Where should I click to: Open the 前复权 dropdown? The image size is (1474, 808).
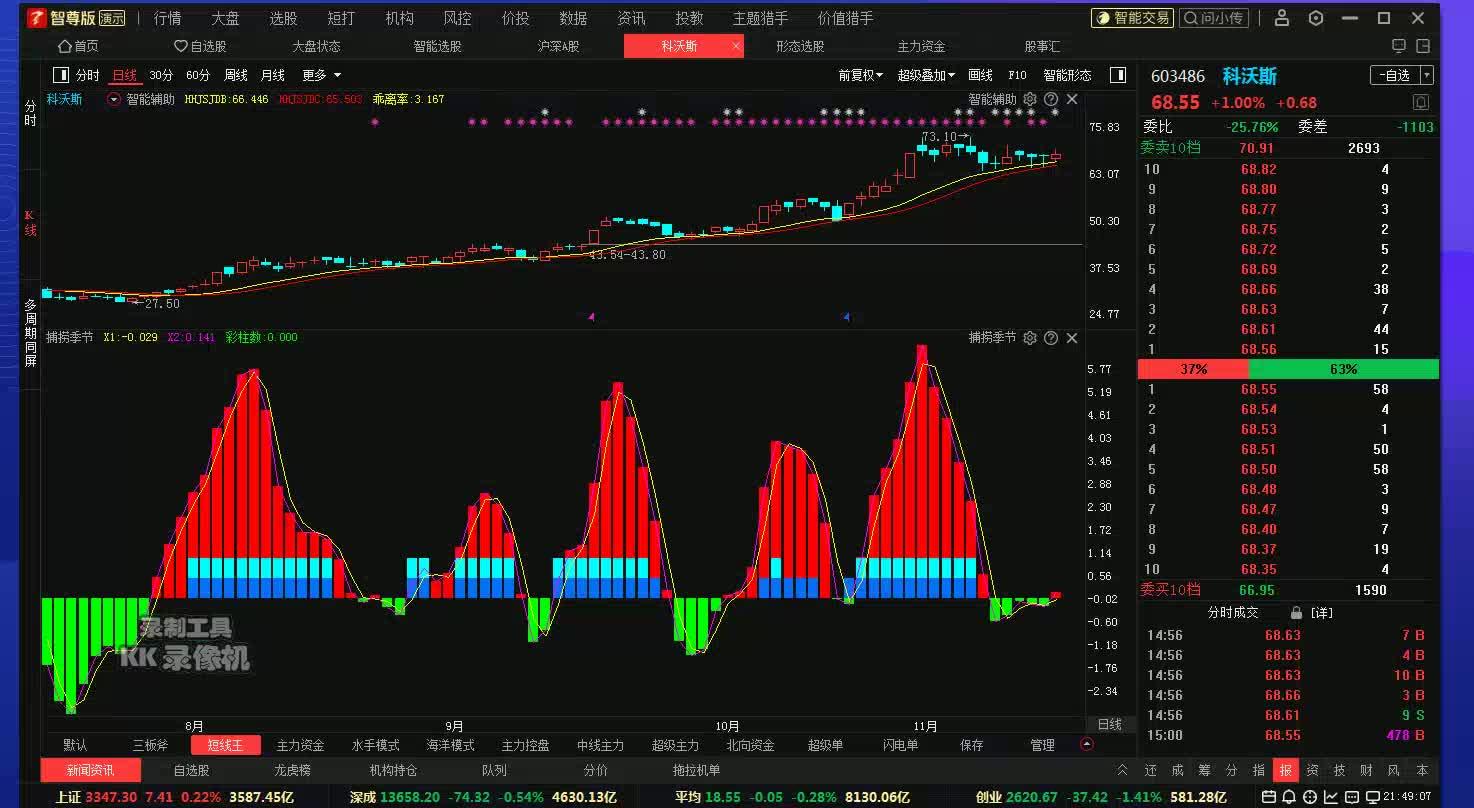860,75
